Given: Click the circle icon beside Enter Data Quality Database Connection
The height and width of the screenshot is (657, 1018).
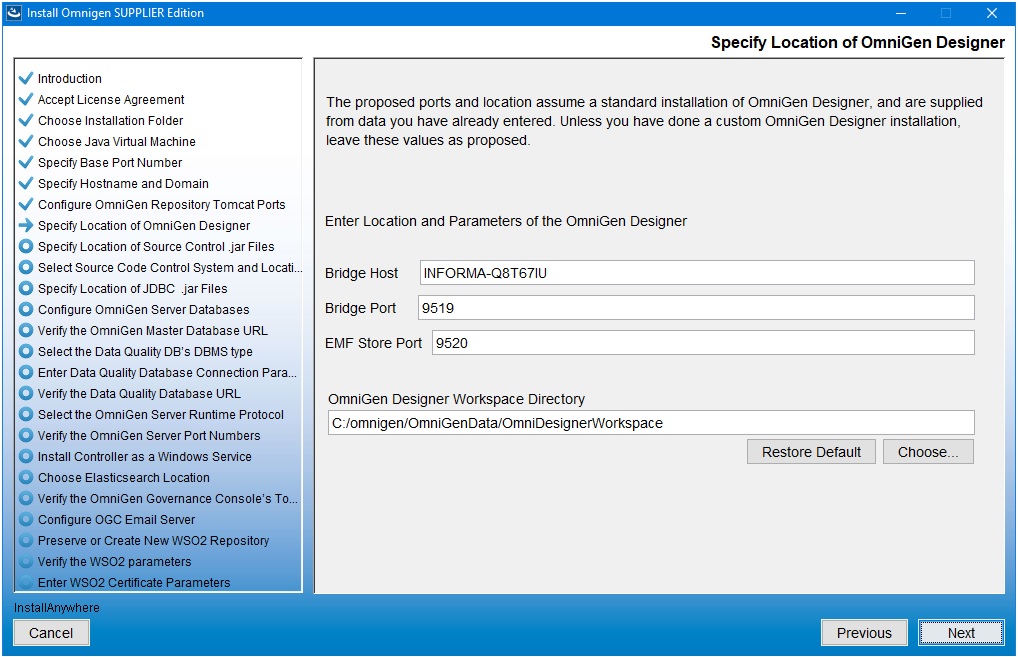Looking at the screenshot, I should pos(26,372).
